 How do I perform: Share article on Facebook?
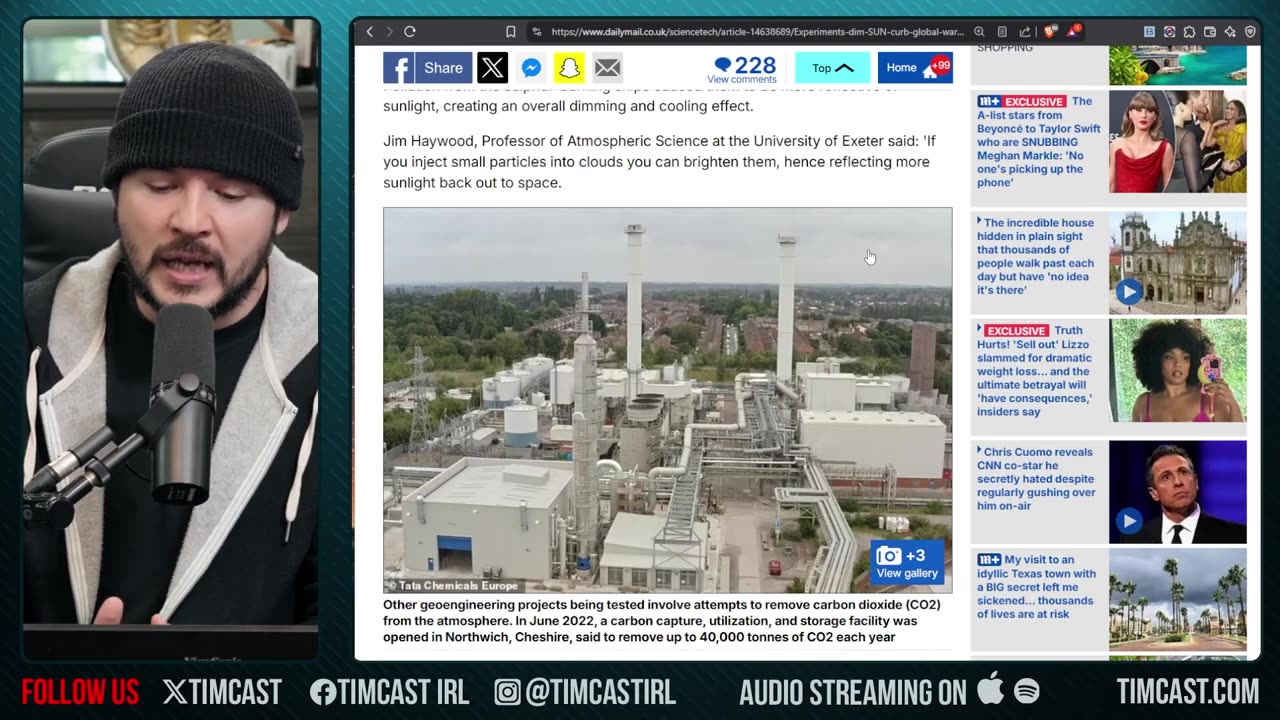(x=428, y=68)
